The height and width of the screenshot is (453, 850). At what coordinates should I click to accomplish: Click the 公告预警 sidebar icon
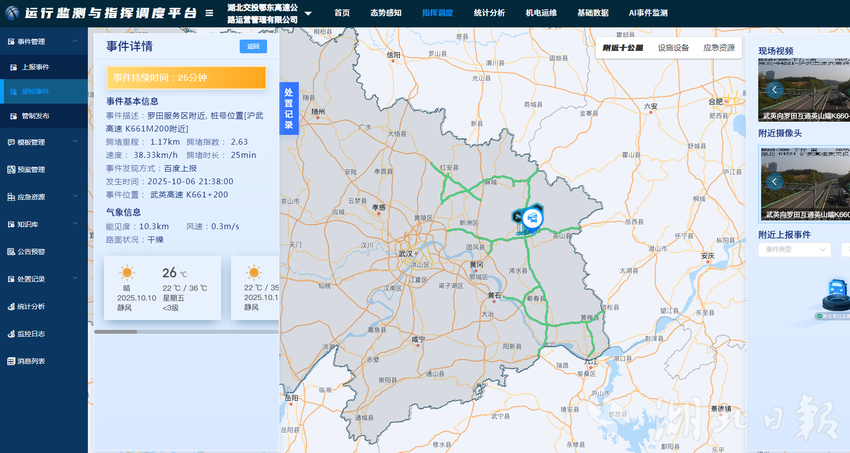pos(9,252)
